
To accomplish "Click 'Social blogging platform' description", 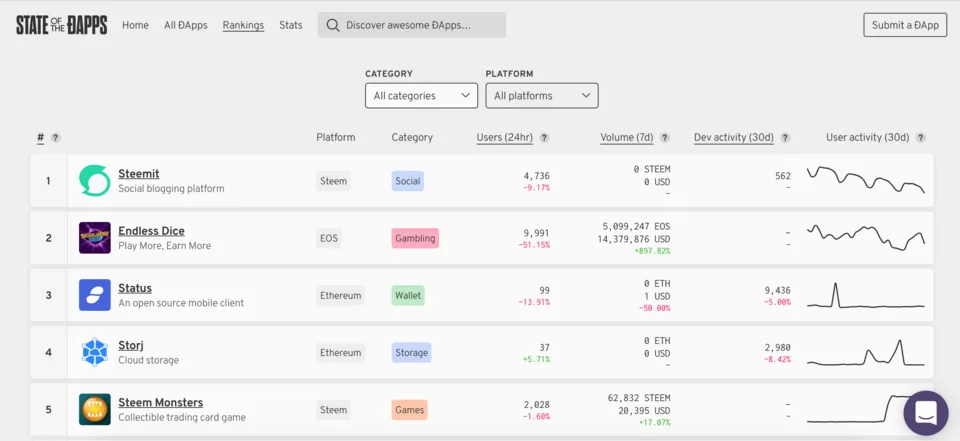I will coord(171,189).
